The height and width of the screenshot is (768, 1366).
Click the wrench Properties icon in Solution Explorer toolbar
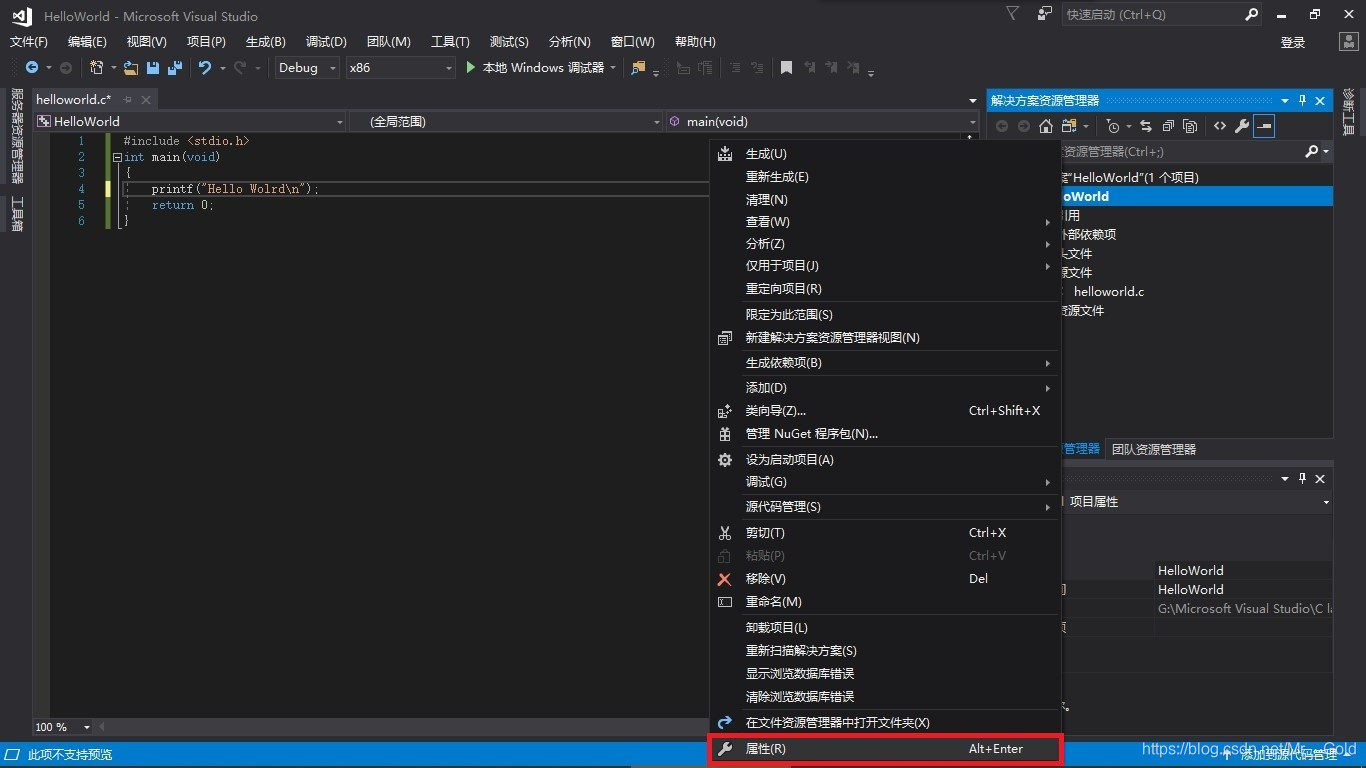point(1242,126)
